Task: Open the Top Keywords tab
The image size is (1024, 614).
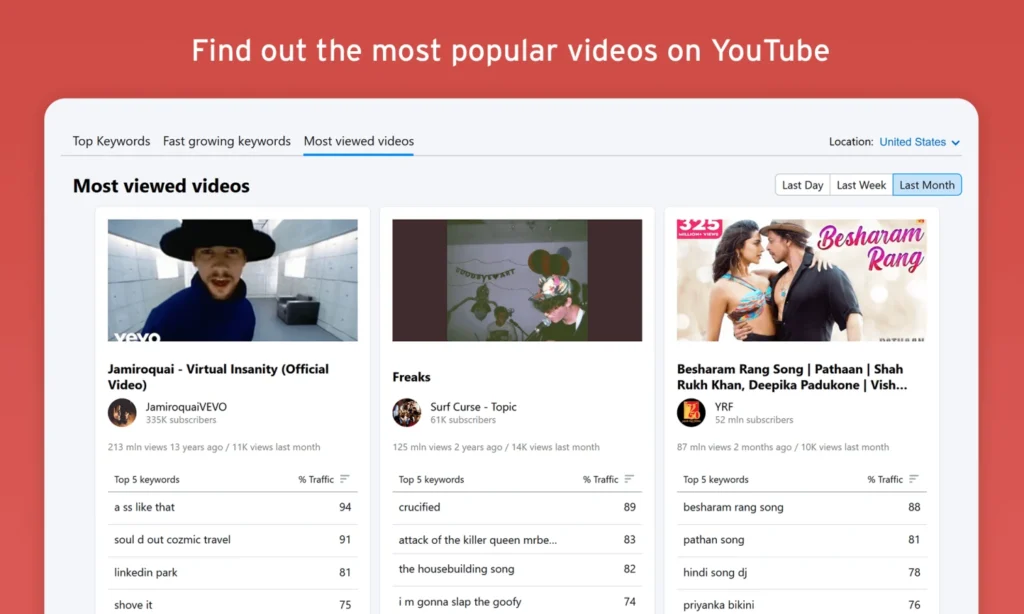Action: click(111, 141)
